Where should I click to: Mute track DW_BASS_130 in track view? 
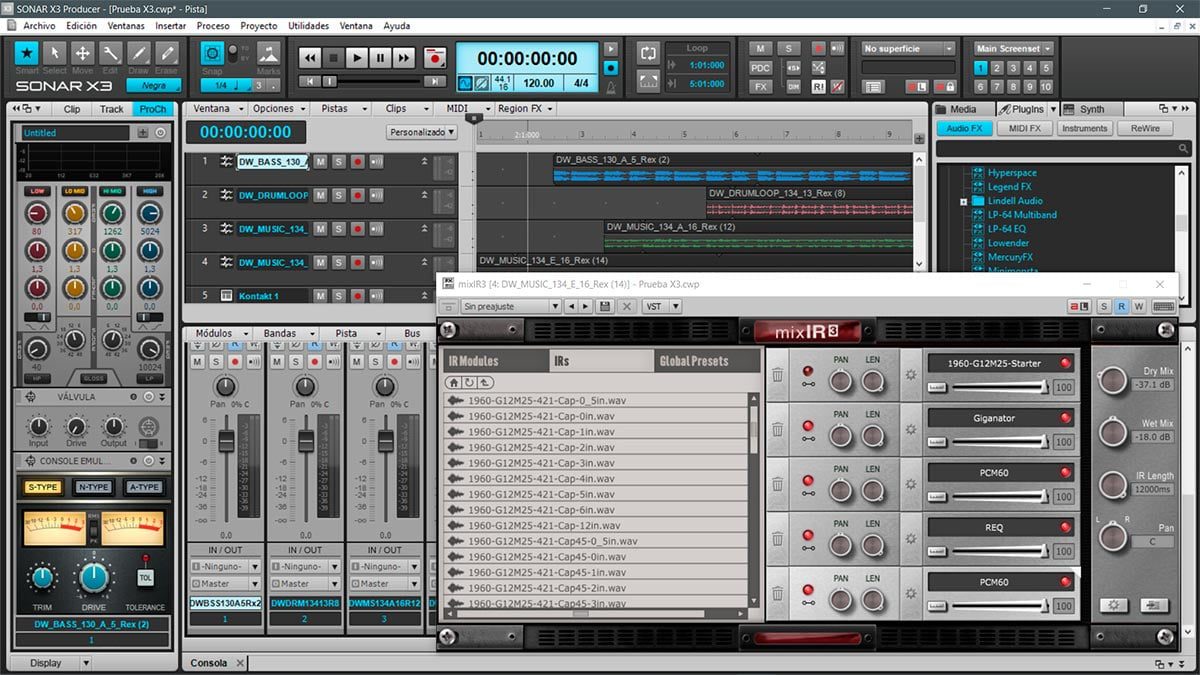click(x=320, y=161)
